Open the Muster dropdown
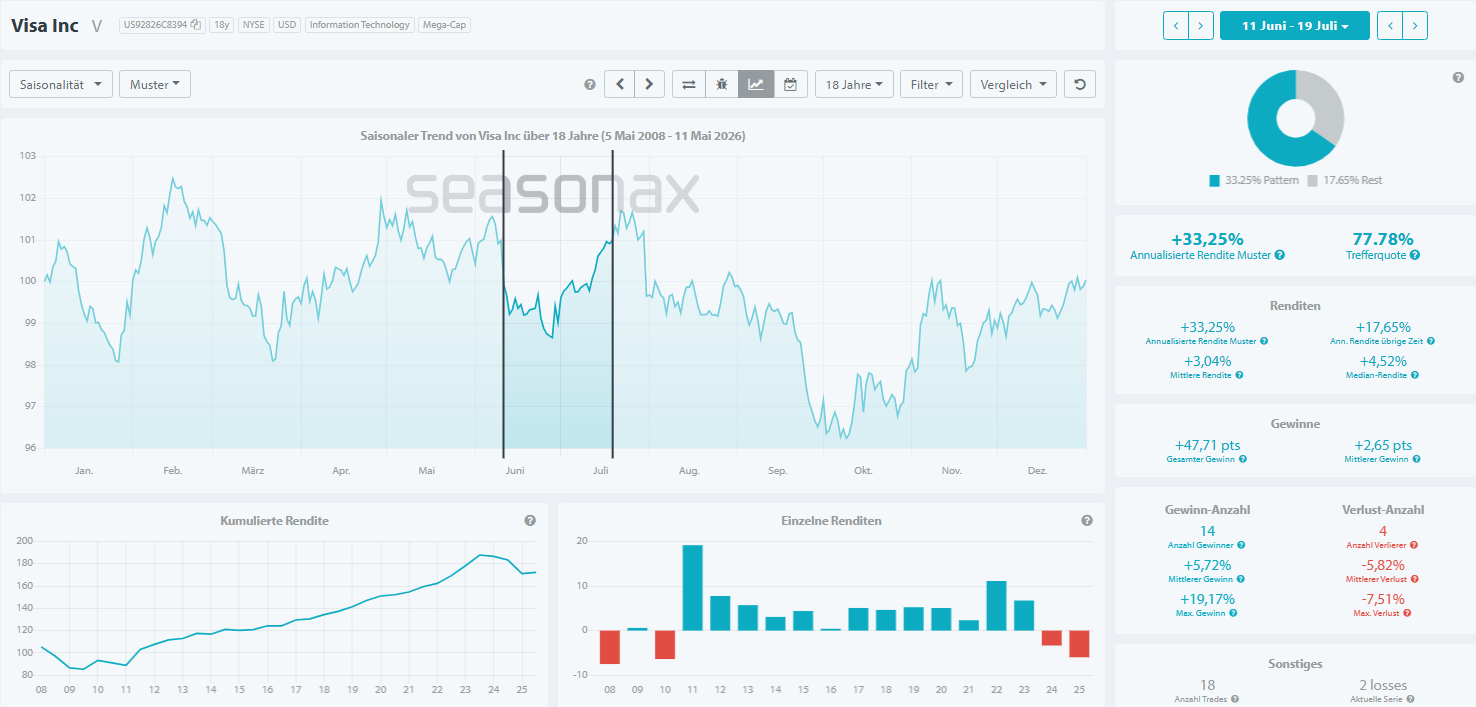1476x707 pixels. pos(155,85)
